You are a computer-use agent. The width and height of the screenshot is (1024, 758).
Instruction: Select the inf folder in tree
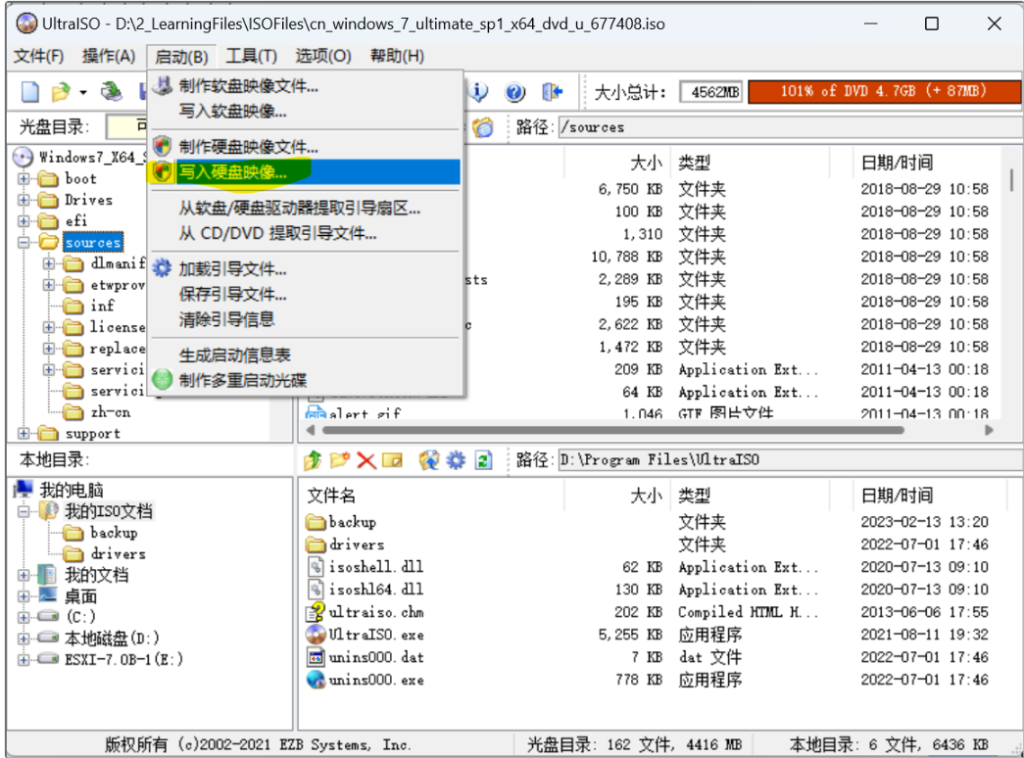103,306
